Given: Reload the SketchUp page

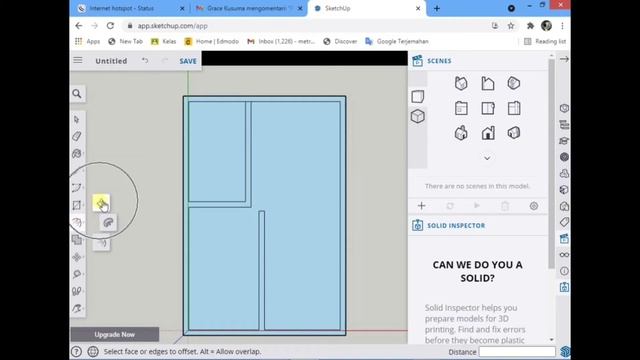Looking at the screenshot, I should (x=110, y=26).
